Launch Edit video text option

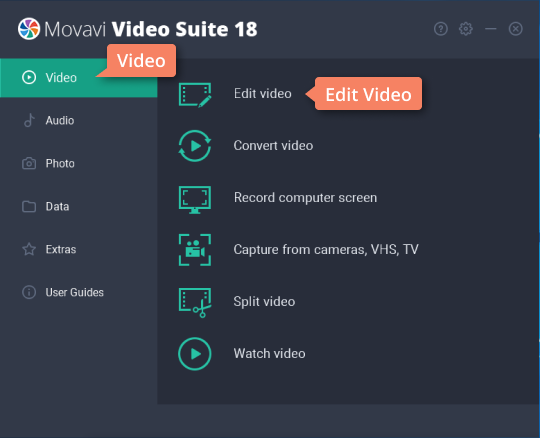click(263, 94)
